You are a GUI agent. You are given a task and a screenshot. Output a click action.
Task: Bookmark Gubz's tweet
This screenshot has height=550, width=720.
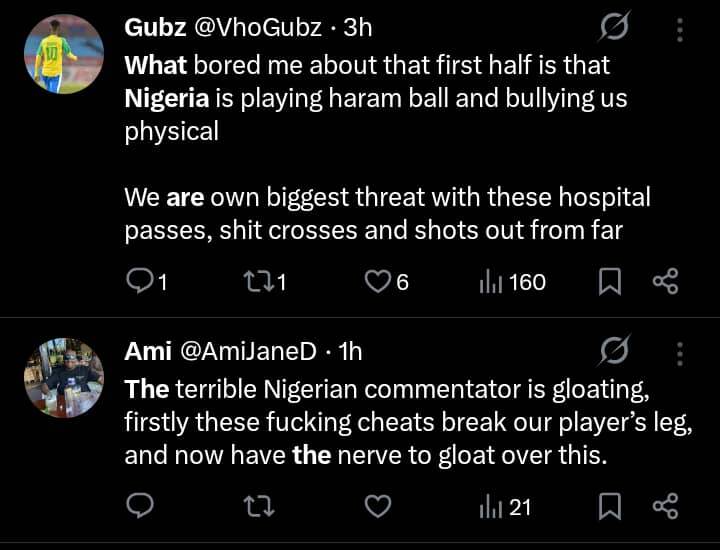(610, 282)
